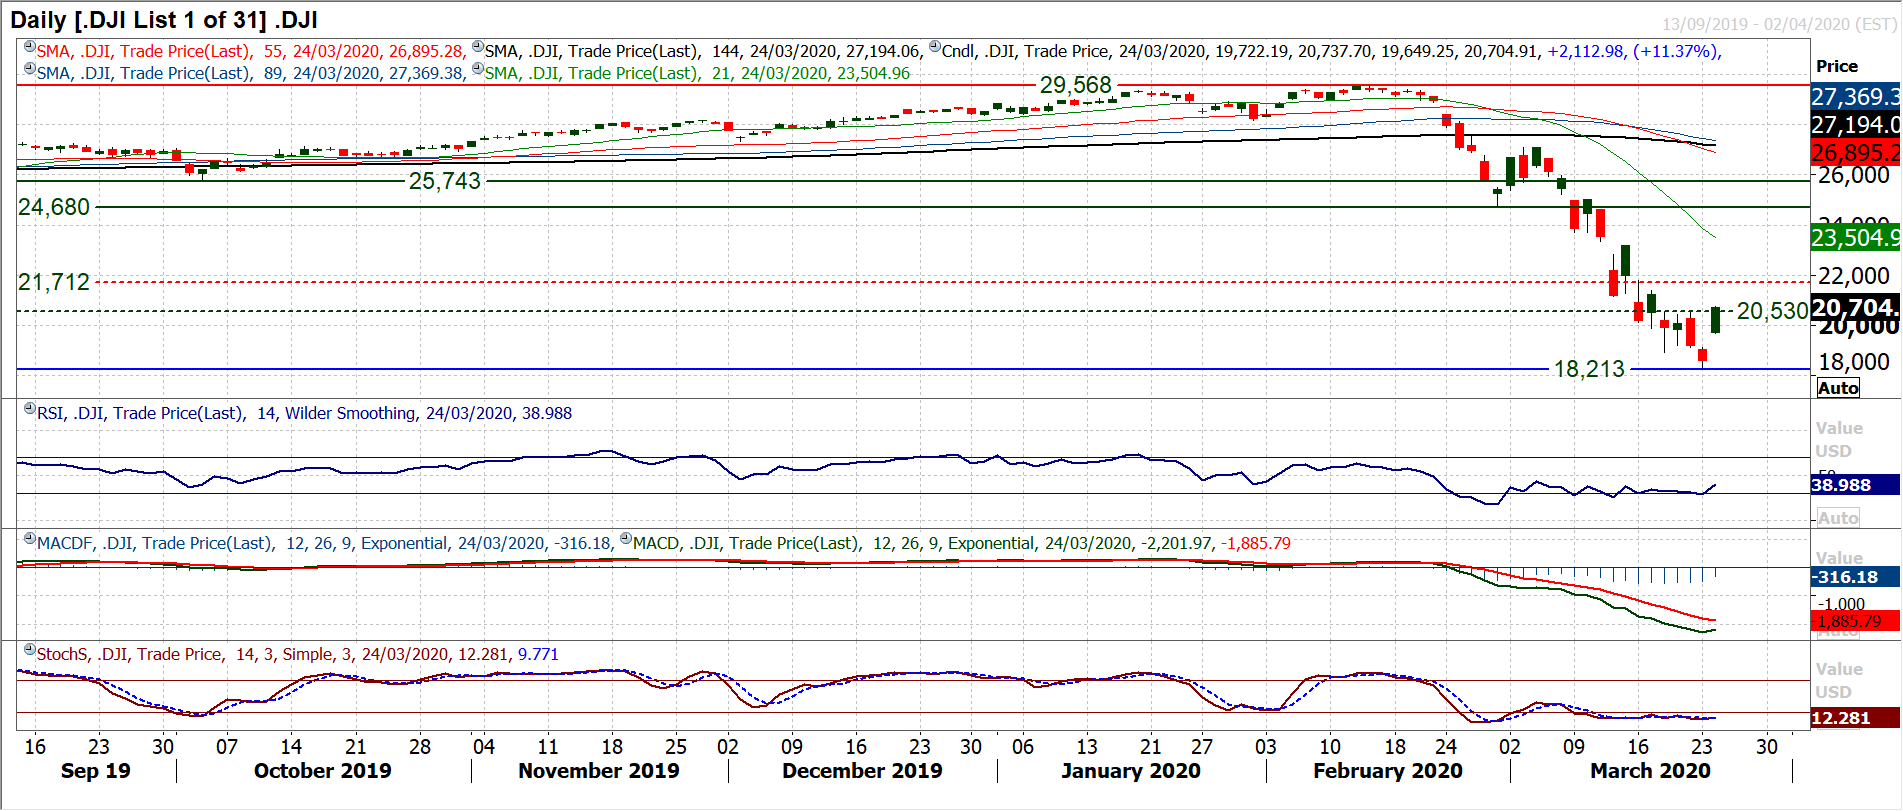The width and height of the screenshot is (1903, 811).
Task: Click the 25,743 horizontal level label
Action: [445, 181]
